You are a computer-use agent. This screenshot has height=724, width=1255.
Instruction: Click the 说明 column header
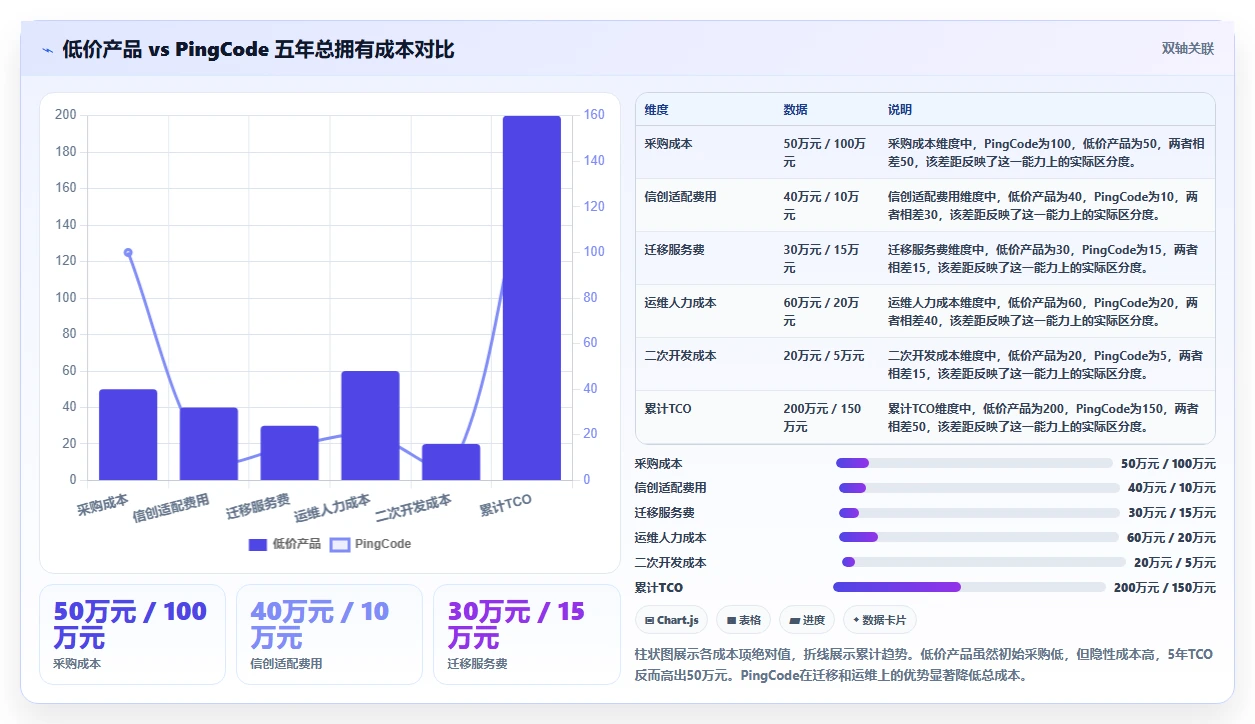(x=900, y=109)
